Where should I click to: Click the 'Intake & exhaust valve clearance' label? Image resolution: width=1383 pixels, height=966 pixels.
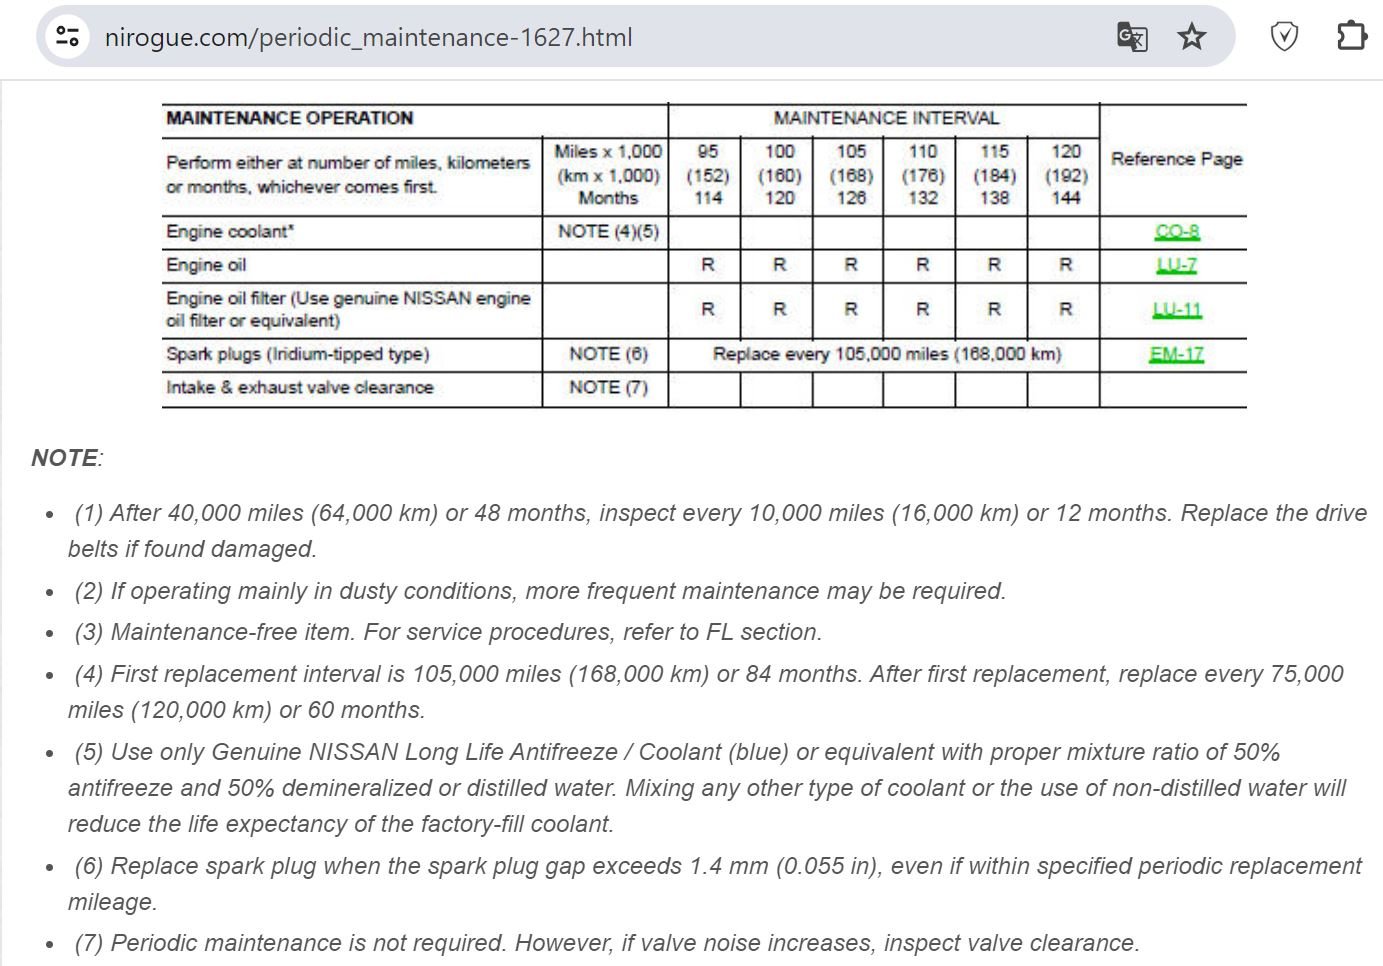(x=300, y=387)
